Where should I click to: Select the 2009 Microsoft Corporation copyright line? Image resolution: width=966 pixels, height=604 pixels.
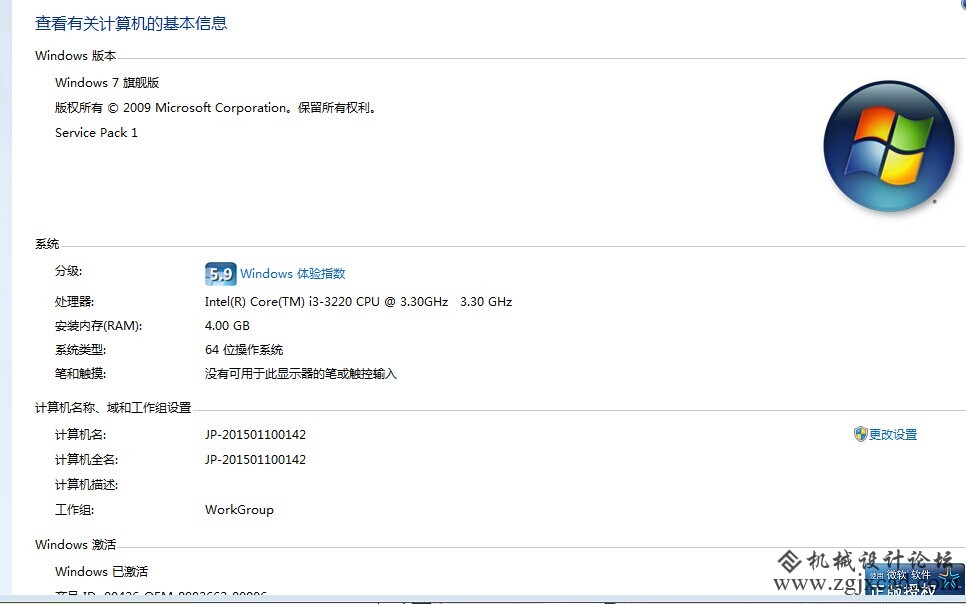[216, 108]
